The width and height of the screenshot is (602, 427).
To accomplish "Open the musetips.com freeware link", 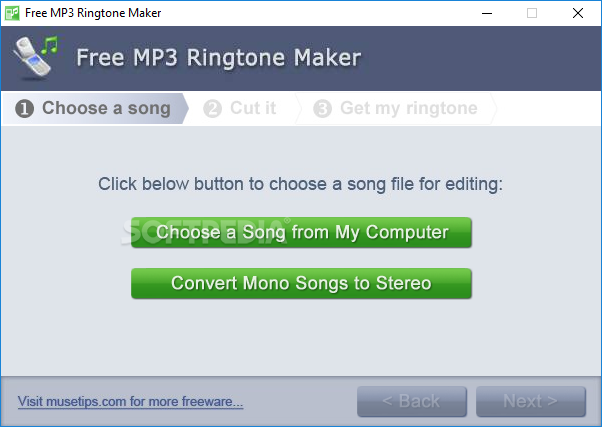I will click(x=131, y=402).
